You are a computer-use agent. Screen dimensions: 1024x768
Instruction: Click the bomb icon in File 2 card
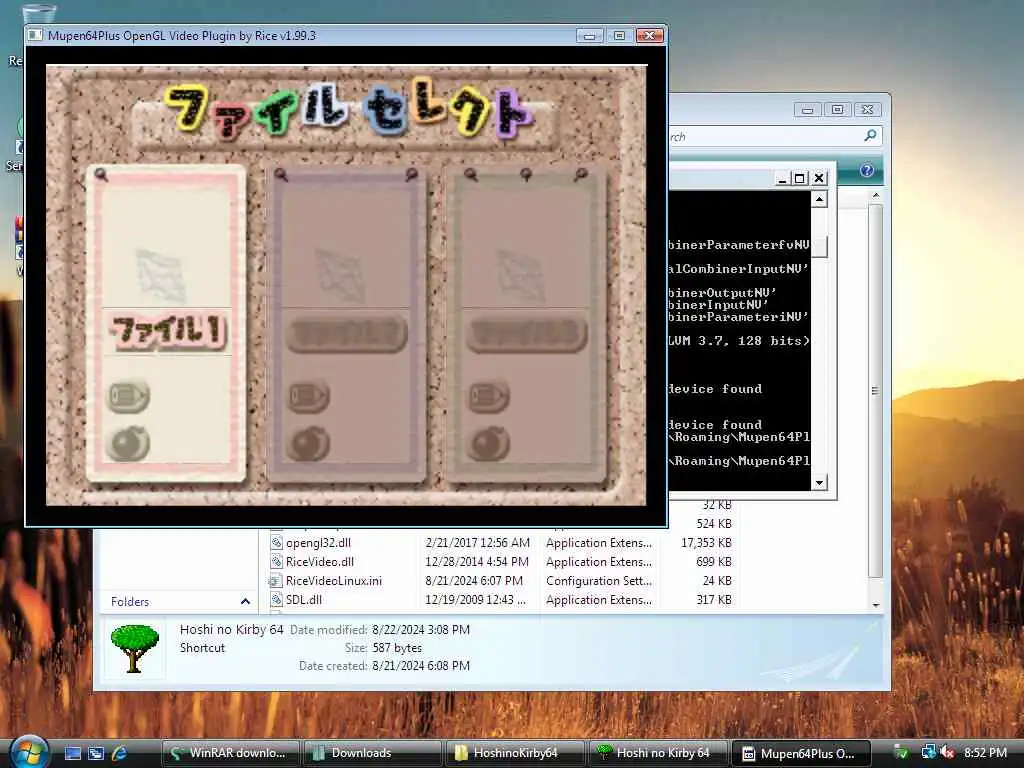click(x=308, y=444)
